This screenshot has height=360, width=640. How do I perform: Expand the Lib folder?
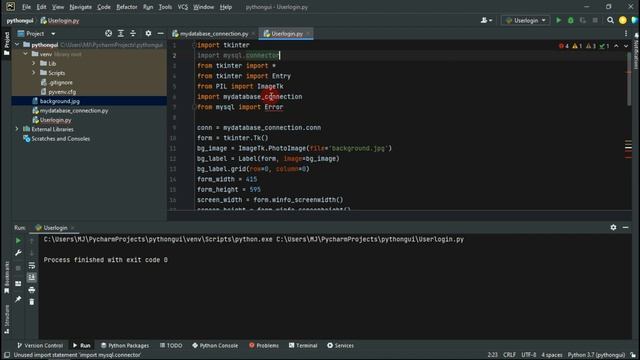click(x=34, y=64)
